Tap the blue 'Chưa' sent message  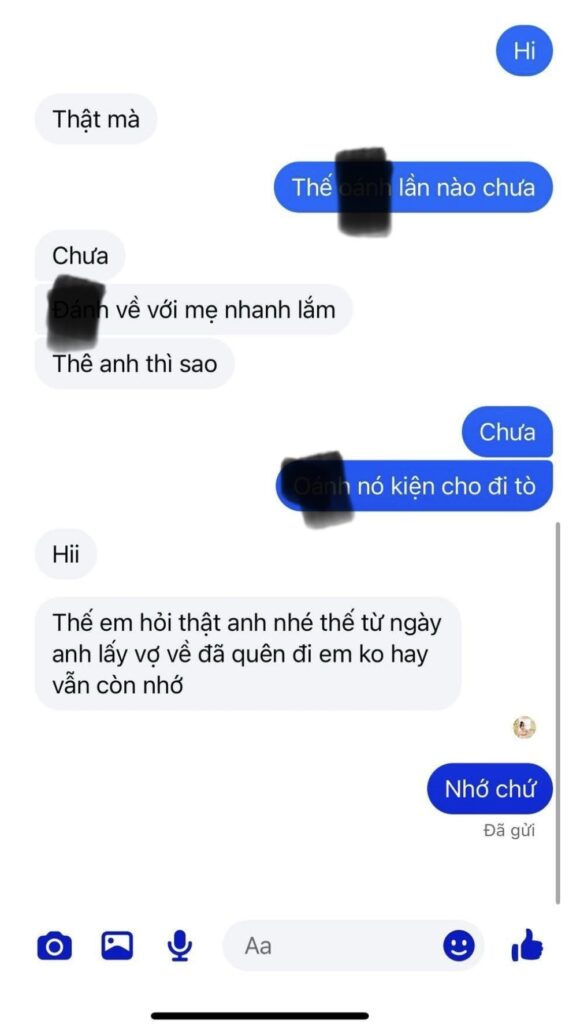(x=508, y=432)
